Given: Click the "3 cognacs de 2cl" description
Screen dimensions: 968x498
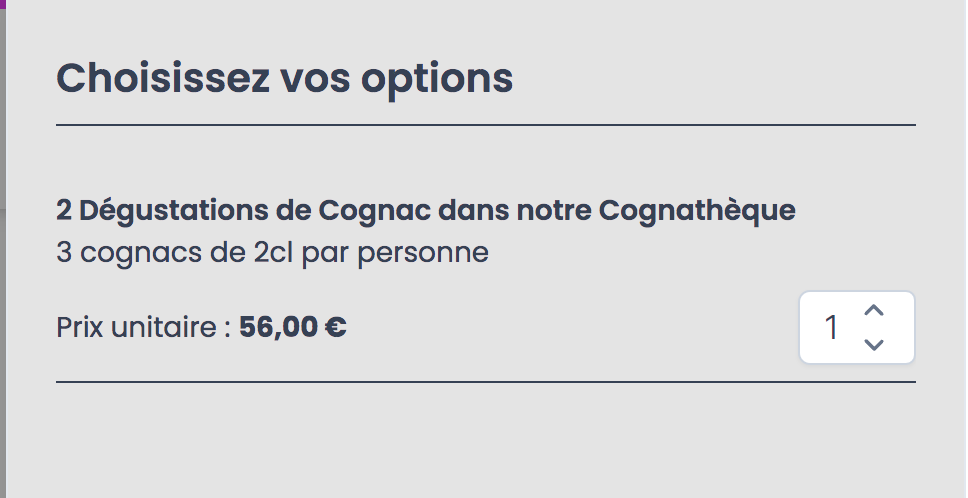Looking at the screenshot, I should click(x=175, y=252).
